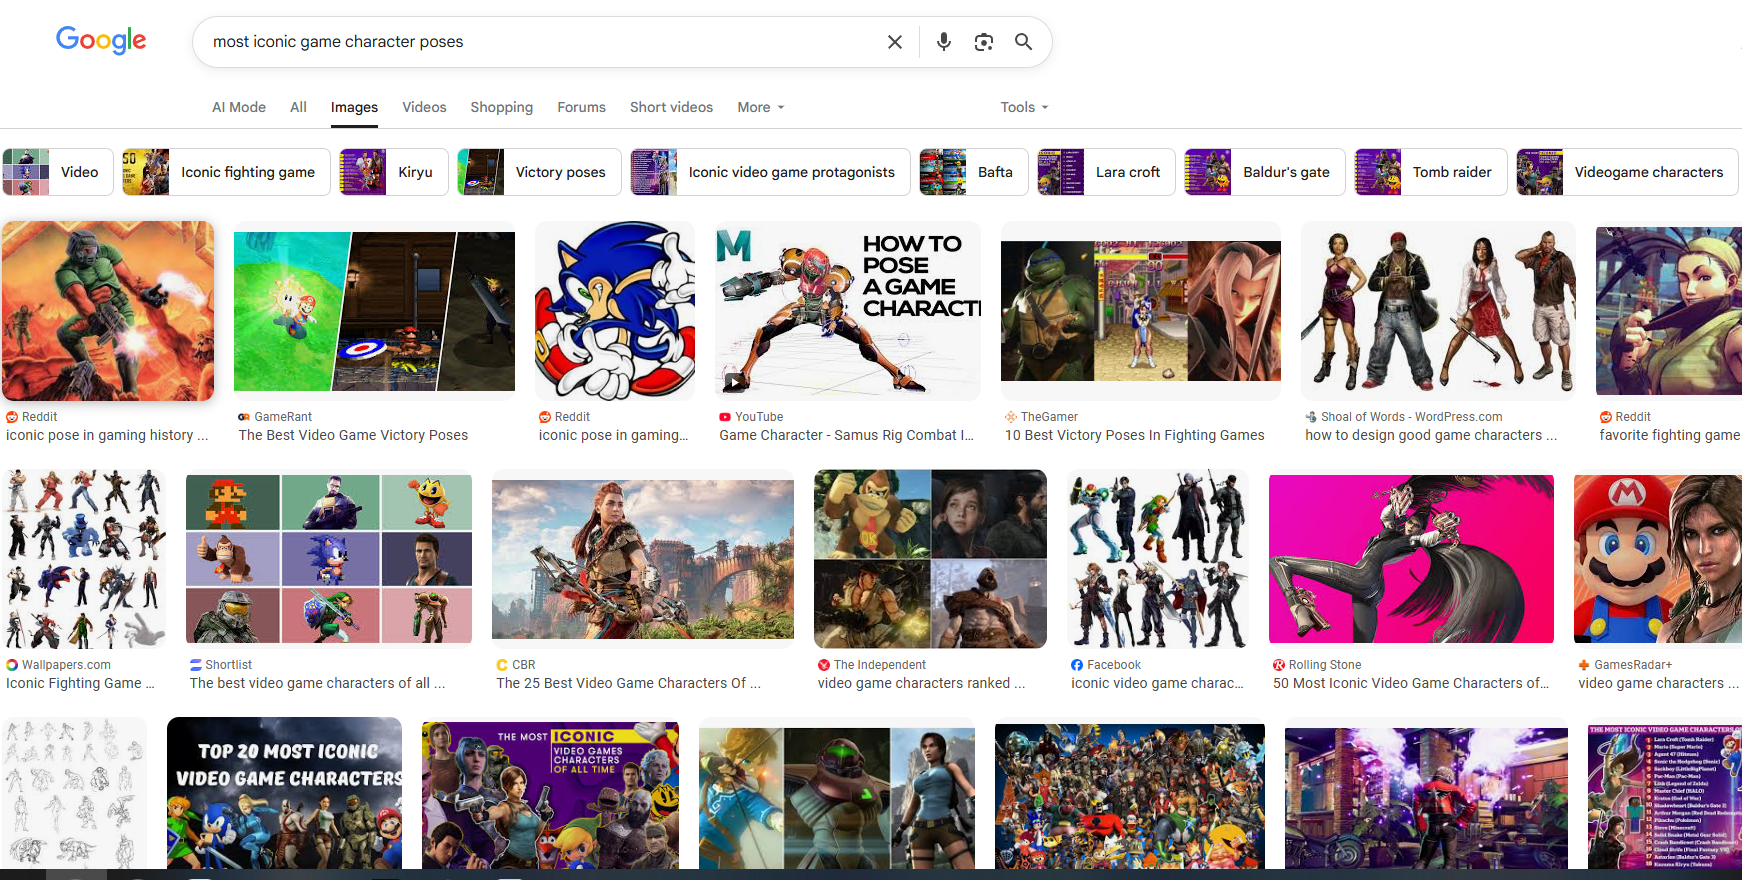
Task: Filter by the Video chip
Action: tap(56, 172)
